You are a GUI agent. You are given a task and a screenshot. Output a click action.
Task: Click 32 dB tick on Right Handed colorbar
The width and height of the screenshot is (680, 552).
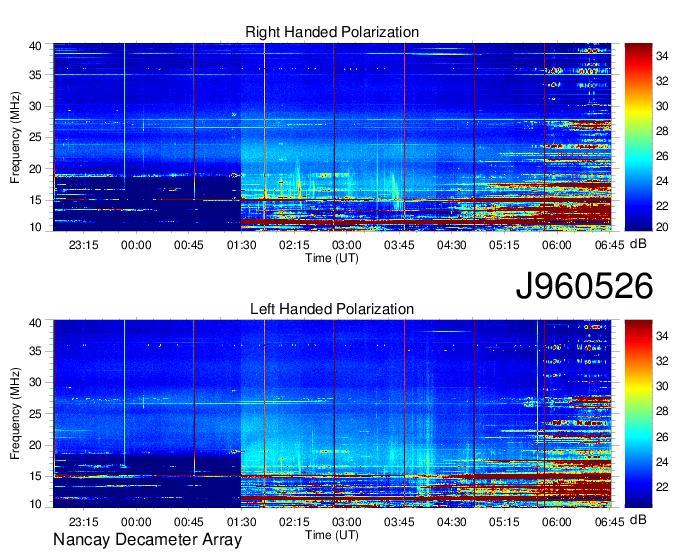662,81
